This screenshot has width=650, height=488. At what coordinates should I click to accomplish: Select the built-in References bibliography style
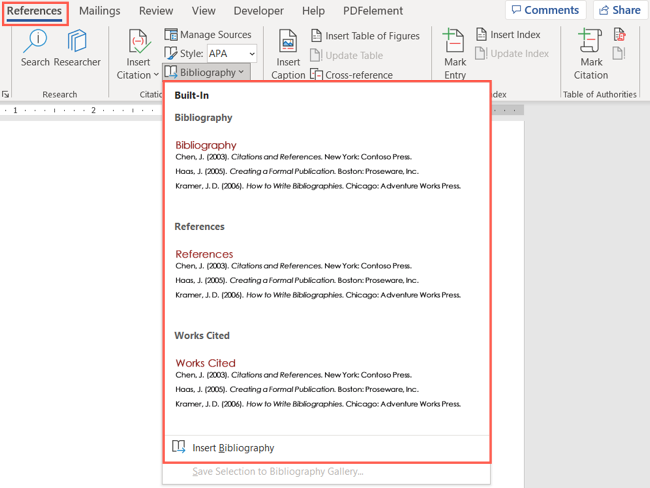318,274
